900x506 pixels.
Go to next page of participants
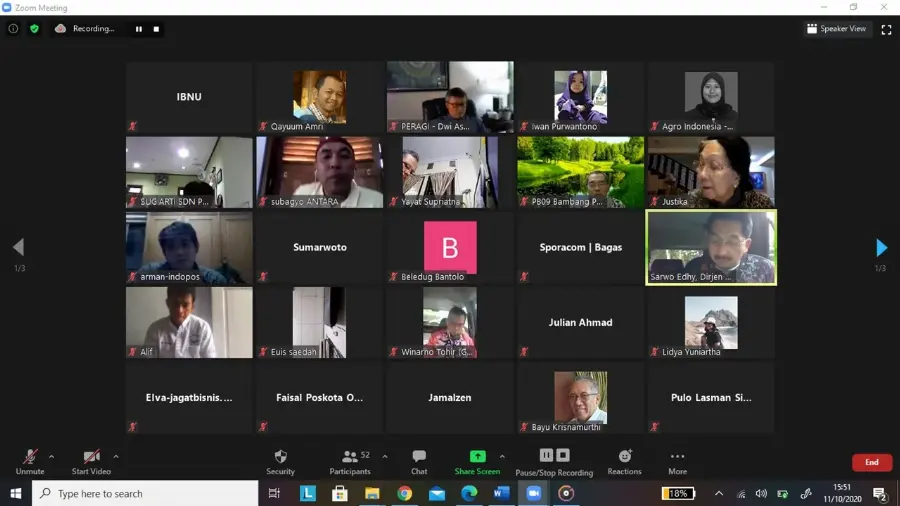pyautogui.click(x=882, y=248)
